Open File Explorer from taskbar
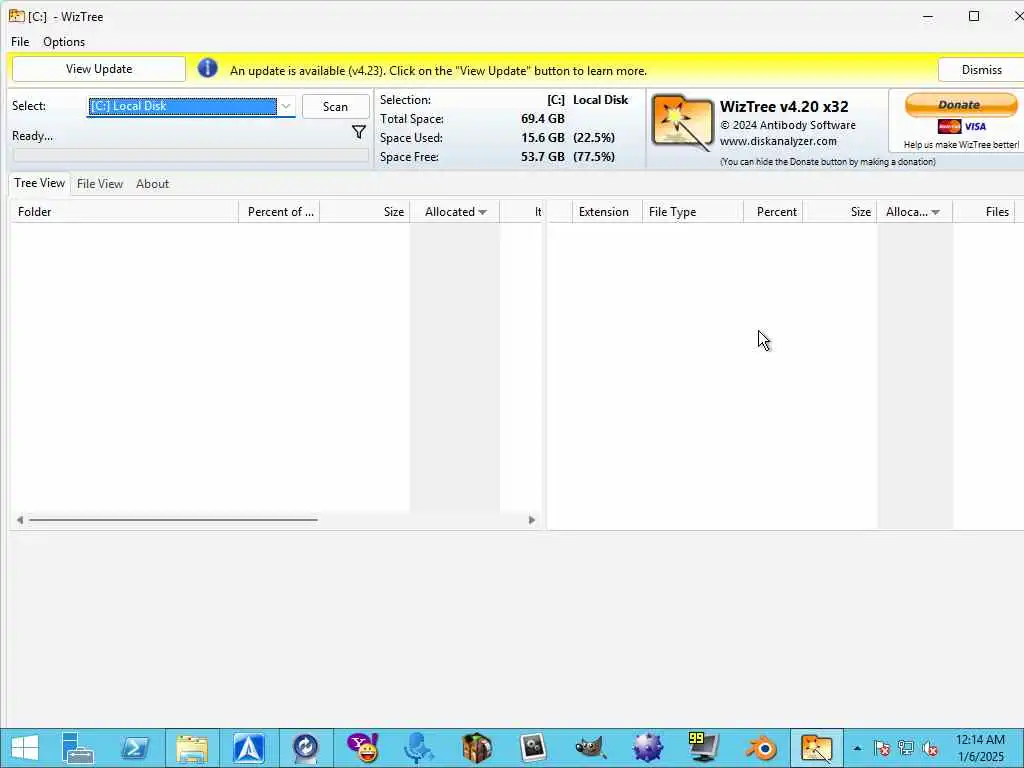Image resolution: width=1024 pixels, height=768 pixels. pos(192,748)
